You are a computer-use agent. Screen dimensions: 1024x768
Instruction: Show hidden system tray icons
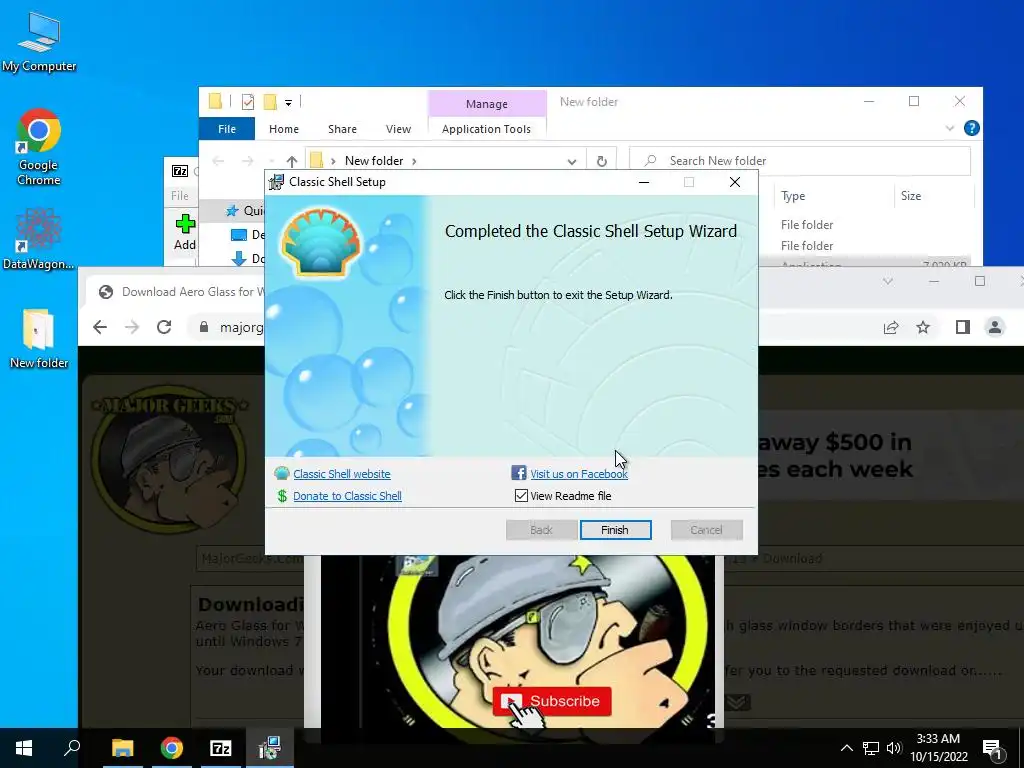tap(846, 748)
